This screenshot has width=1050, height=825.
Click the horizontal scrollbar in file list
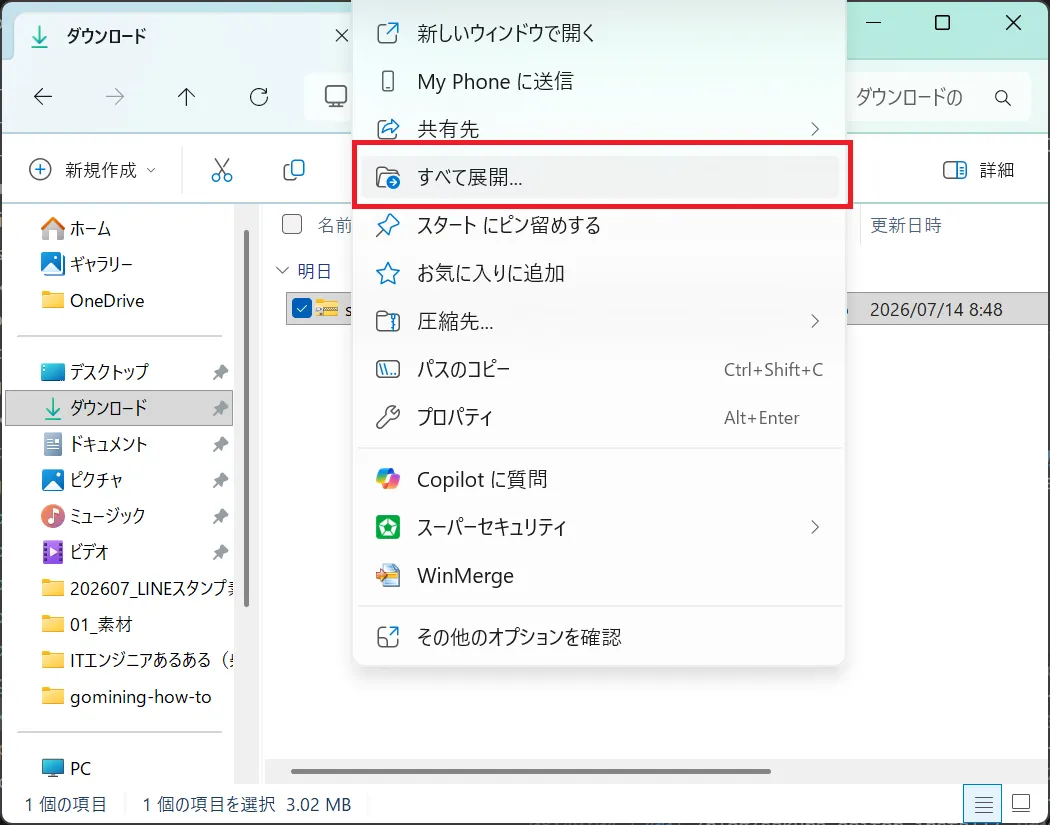(530, 771)
